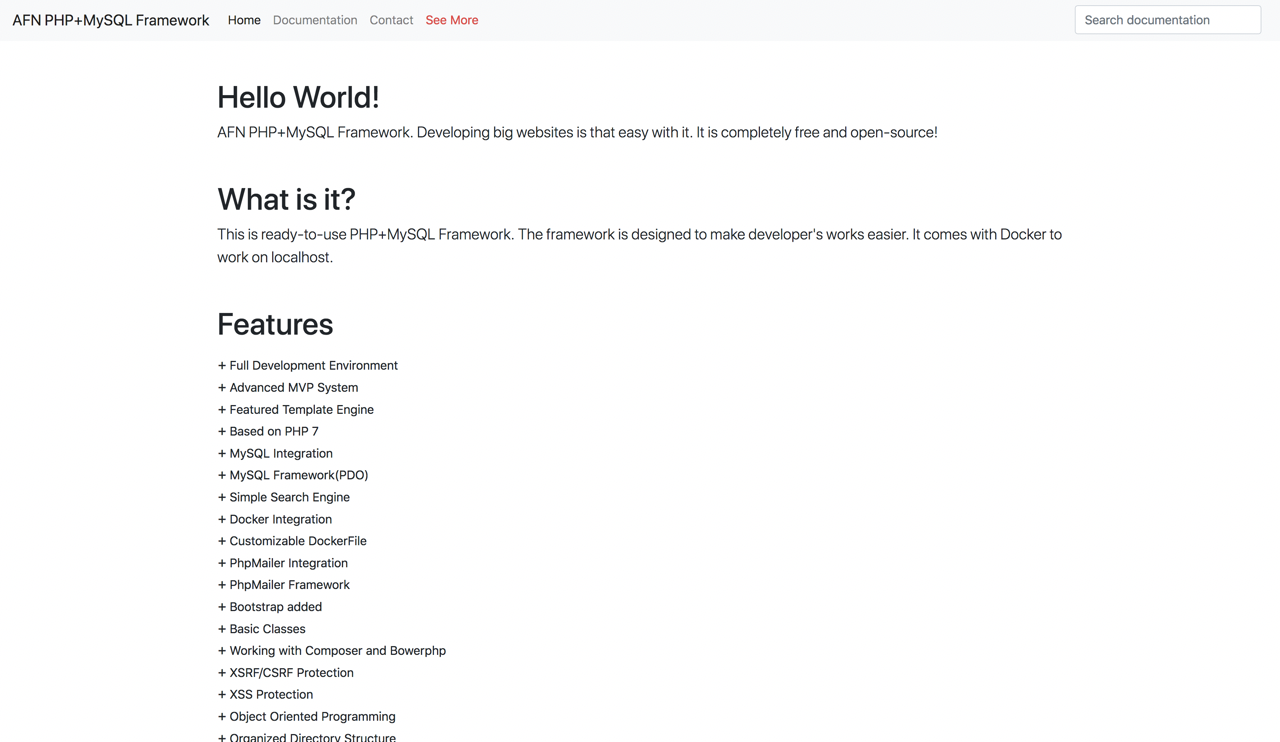Click the Hello World! heading

click(298, 97)
